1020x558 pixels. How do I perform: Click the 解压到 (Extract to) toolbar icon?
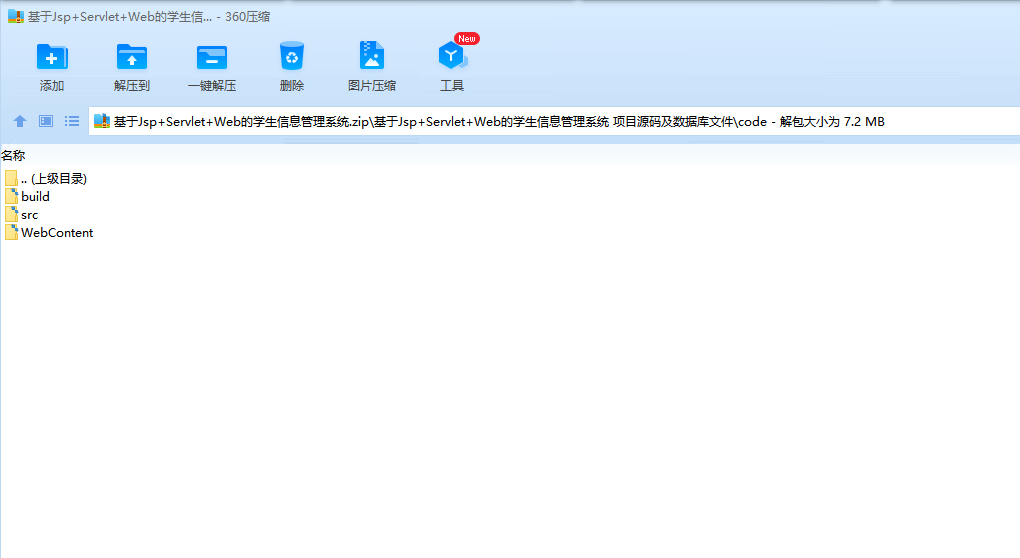[x=132, y=57]
